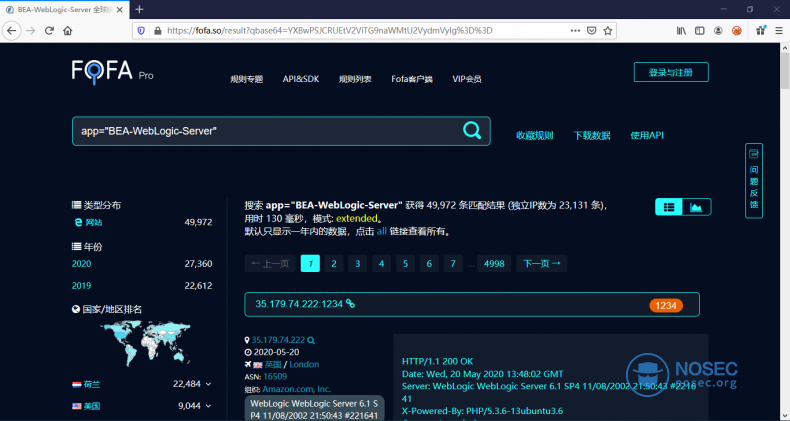The height and width of the screenshot is (421, 790).
Task: Click the 美国 country filter
Action: (92, 406)
